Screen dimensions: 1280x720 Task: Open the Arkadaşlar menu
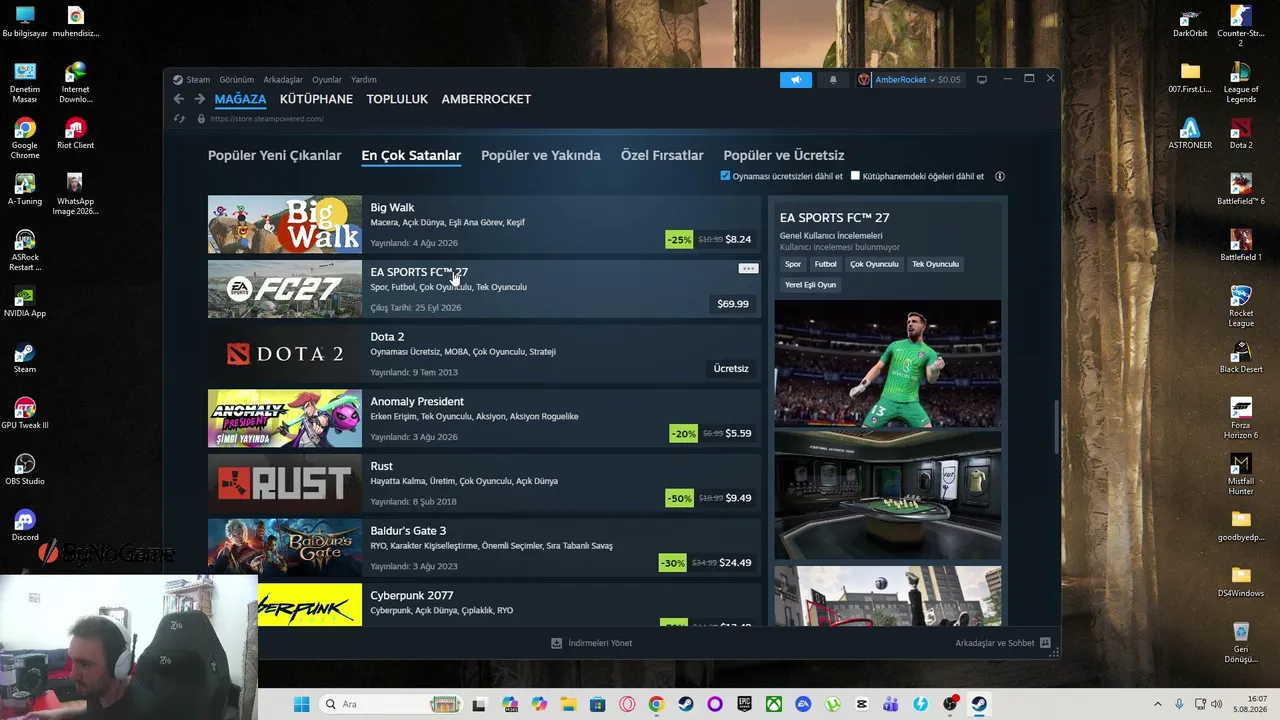(283, 80)
